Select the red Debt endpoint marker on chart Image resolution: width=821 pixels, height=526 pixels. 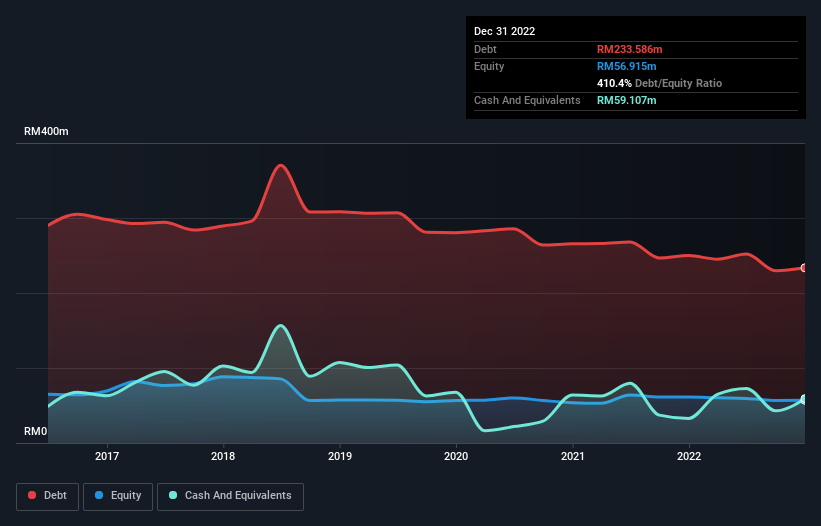(804, 268)
